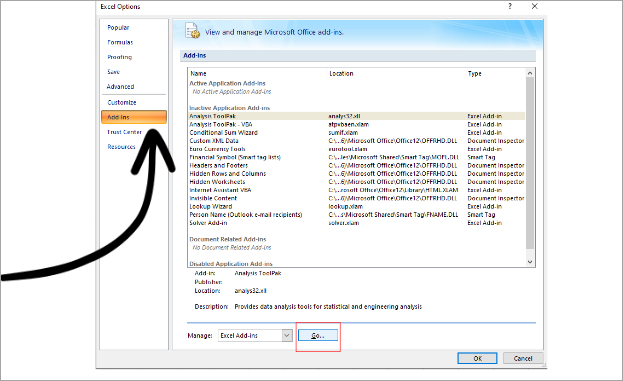Image resolution: width=623 pixels, height=381 pixels.
Task: Click the Document Related Add-ins group heading
Action: (228, 239)
